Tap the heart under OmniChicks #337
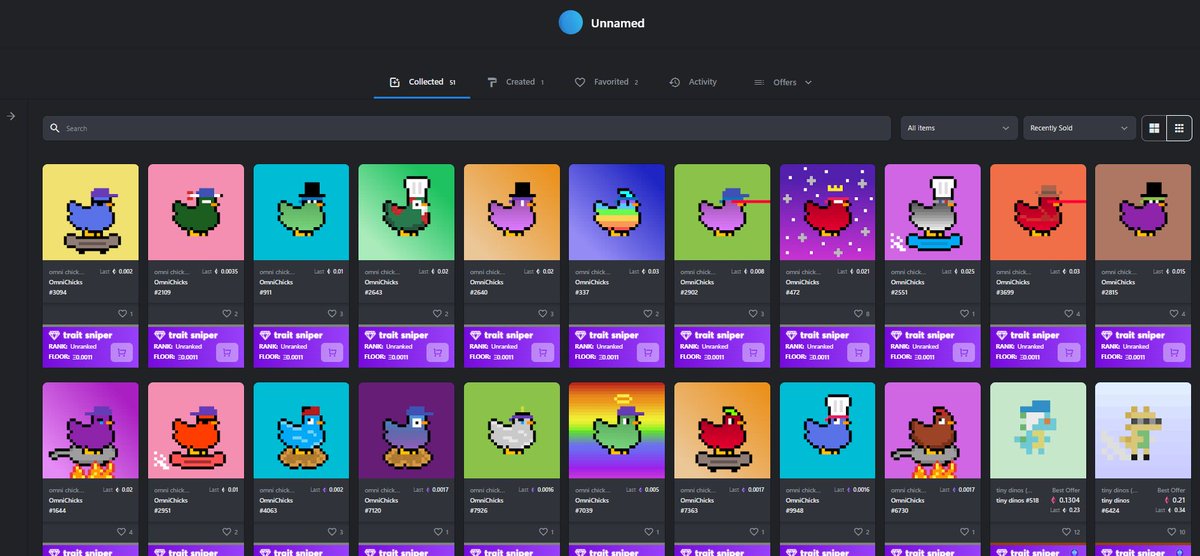Viewport: 1200px width, 556px height. click(x=648, y=314)
